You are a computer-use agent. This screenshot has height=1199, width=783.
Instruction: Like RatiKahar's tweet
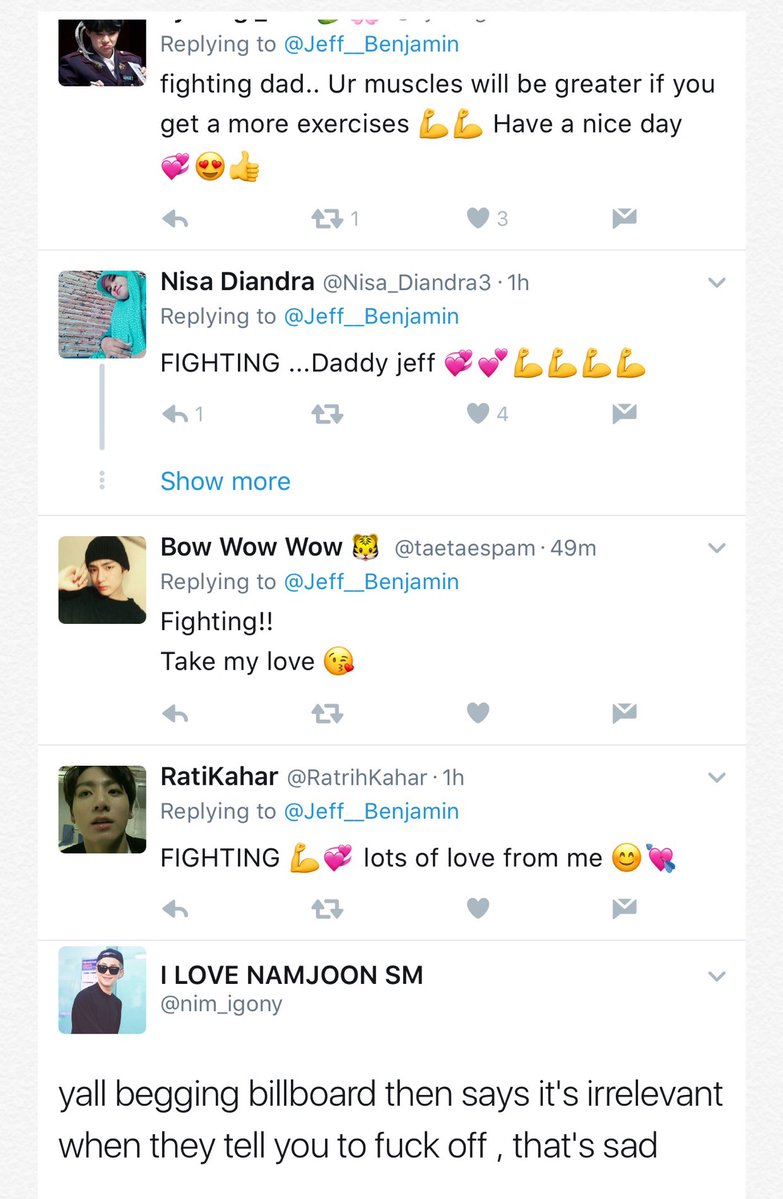479,908
